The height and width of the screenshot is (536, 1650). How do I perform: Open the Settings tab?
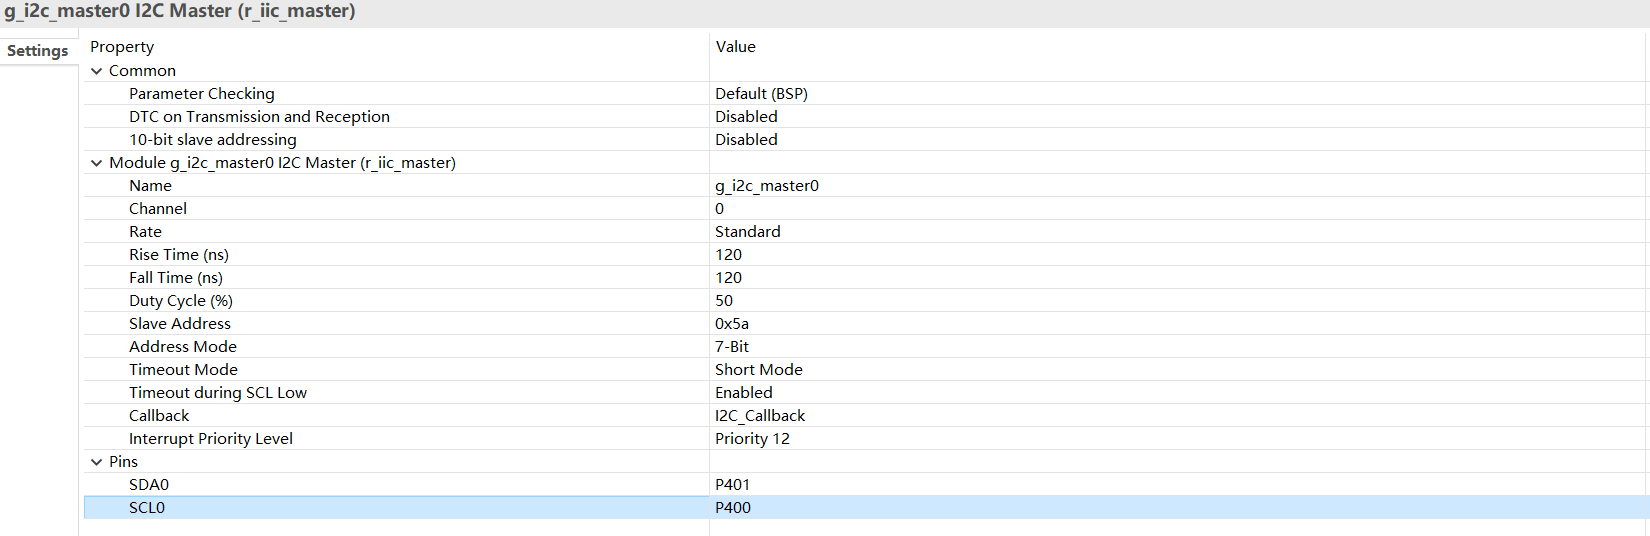click(38, 51)
